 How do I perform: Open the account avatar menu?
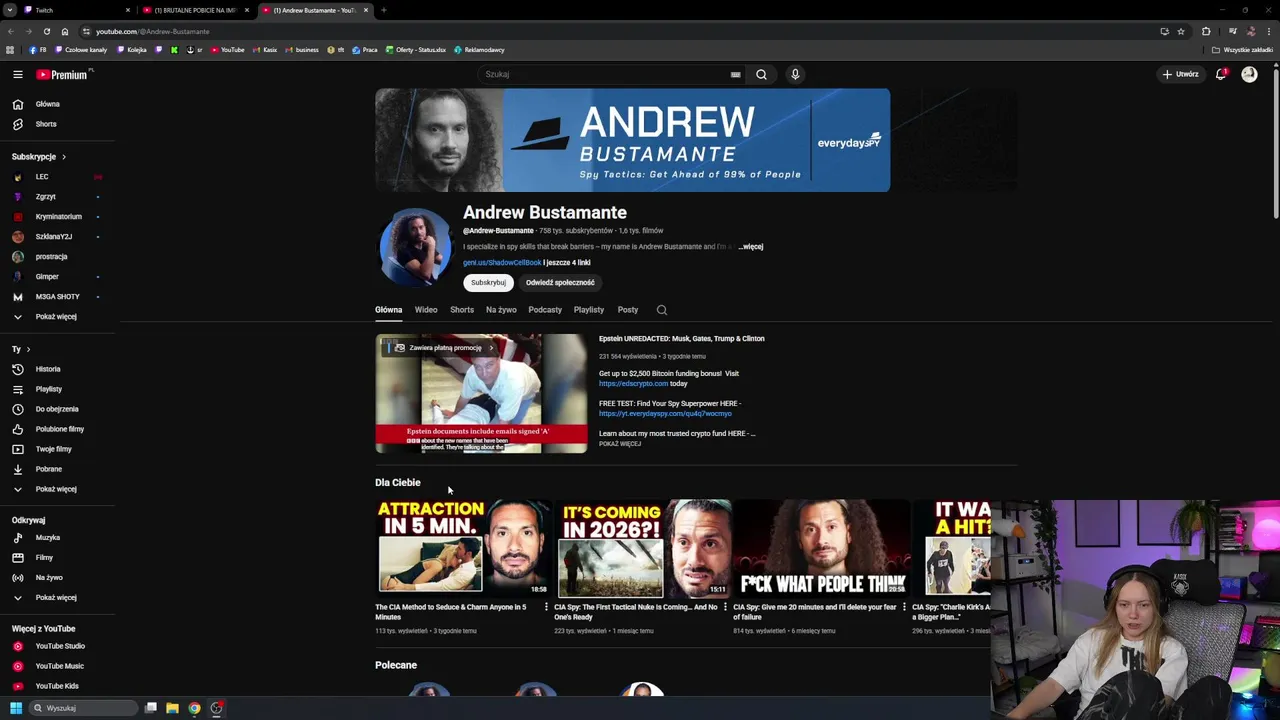pyautogui.click(x=1249, y=74)
